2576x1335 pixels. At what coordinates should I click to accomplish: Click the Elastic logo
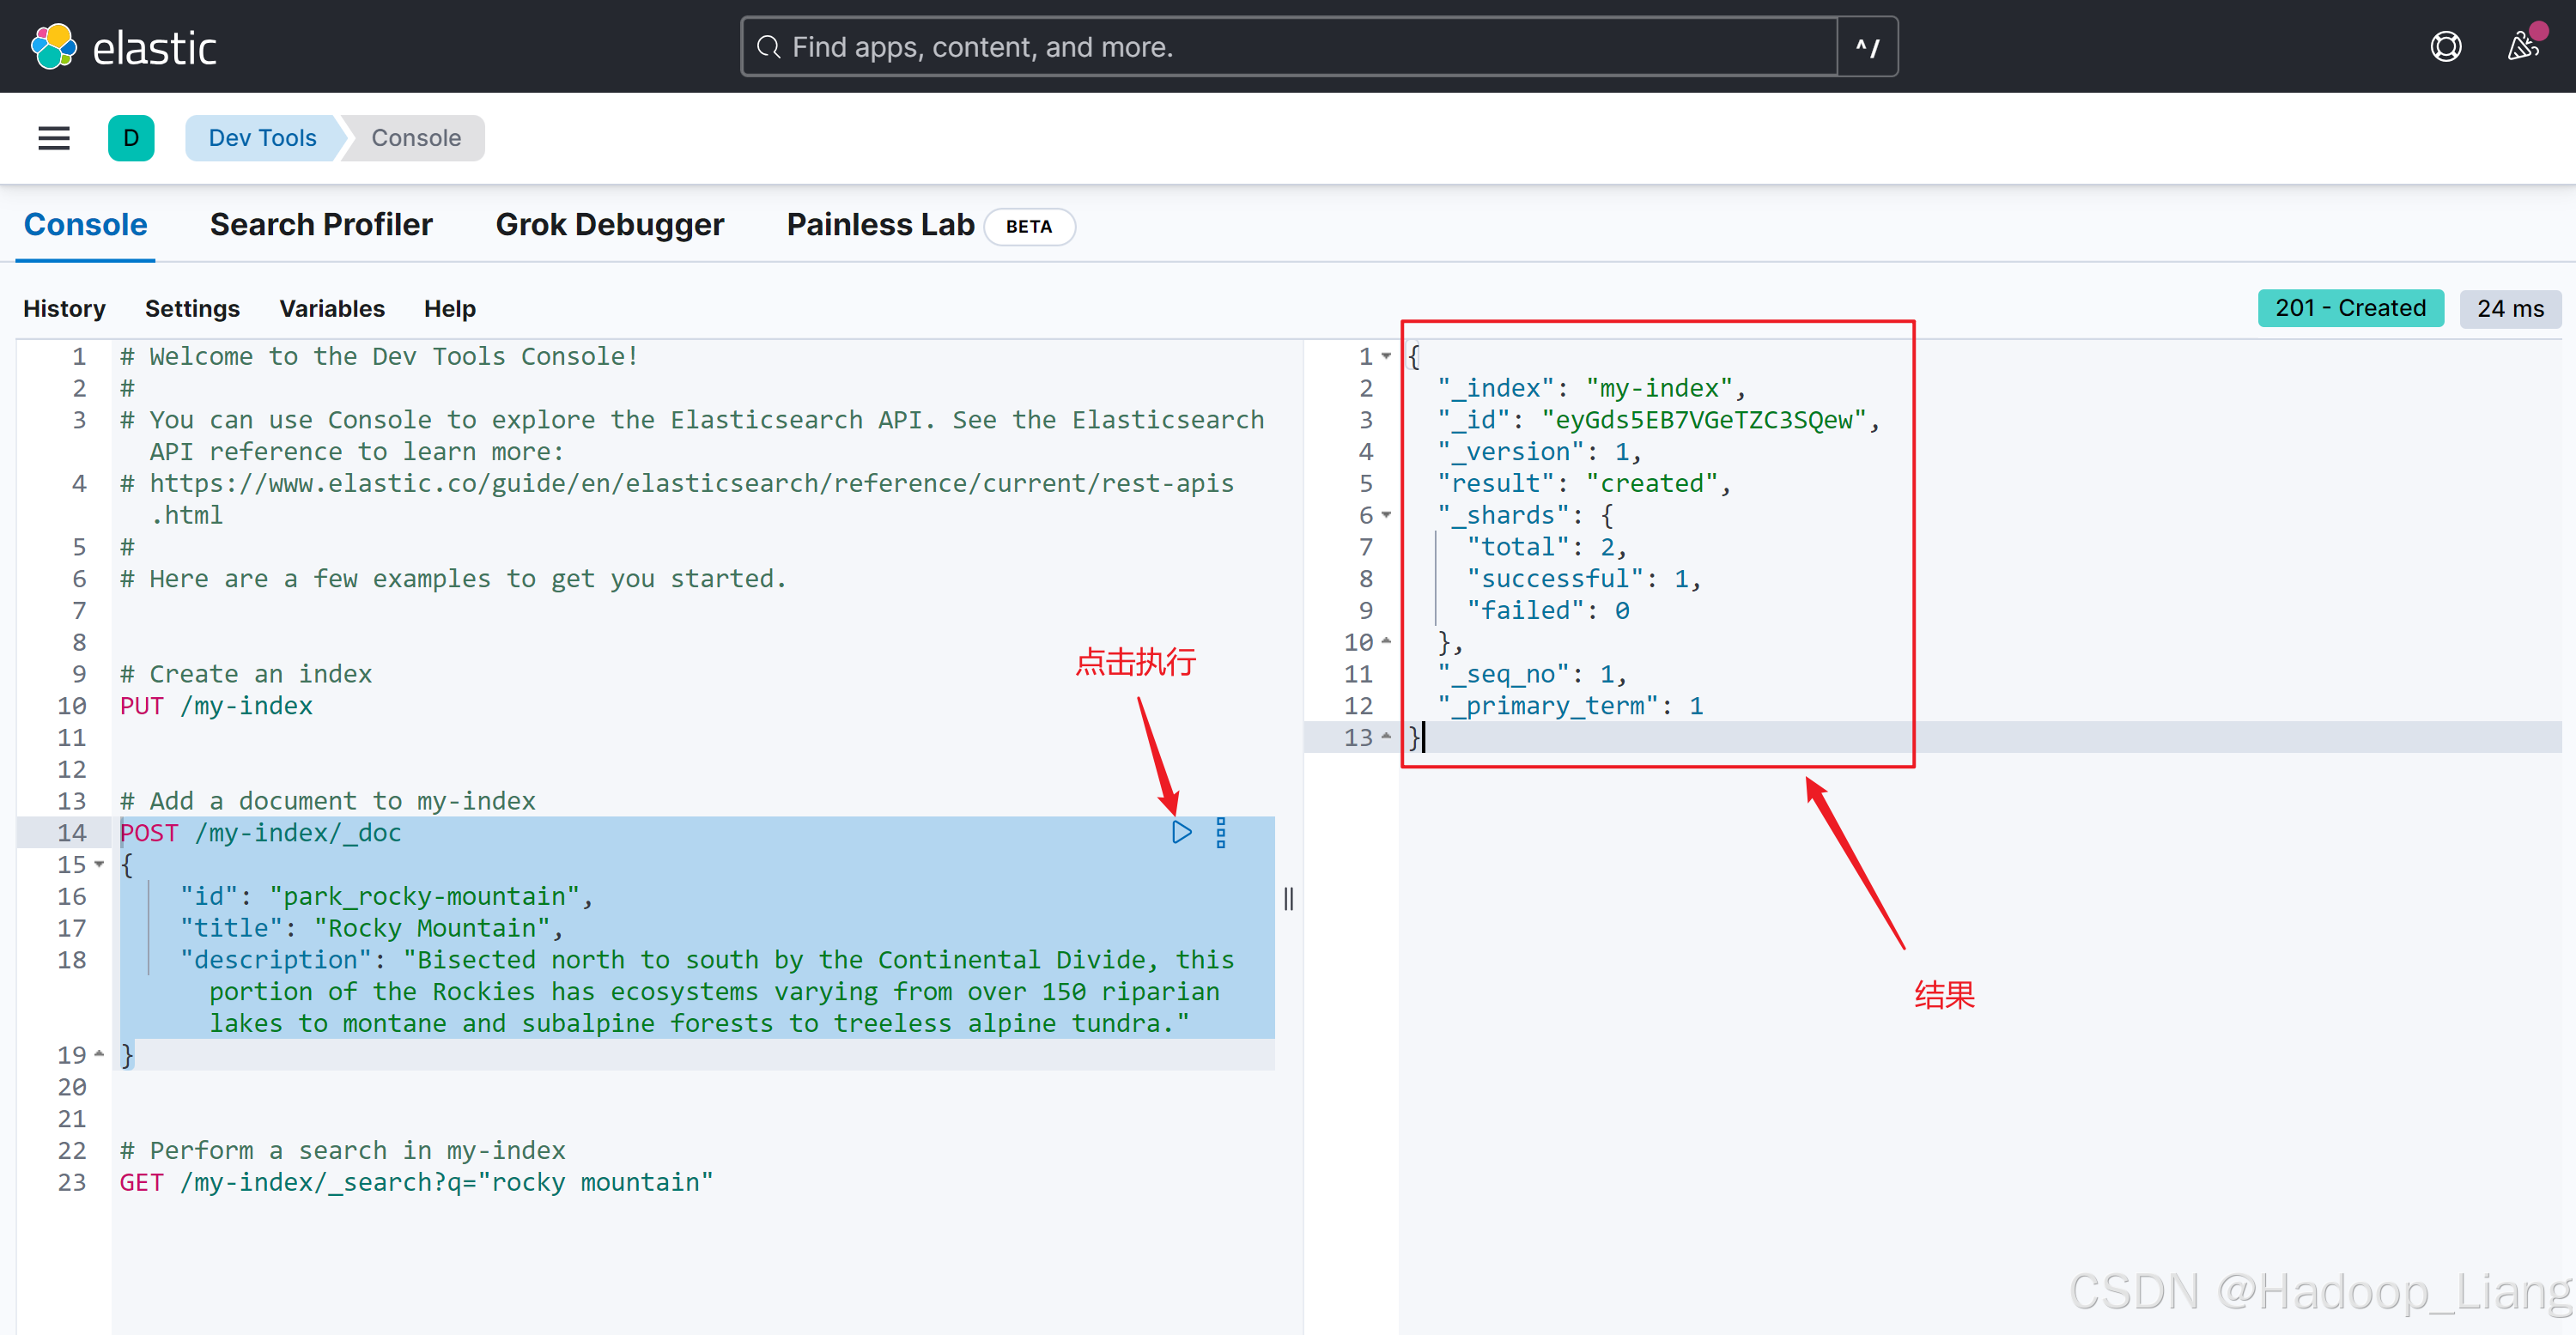(124, 47)
